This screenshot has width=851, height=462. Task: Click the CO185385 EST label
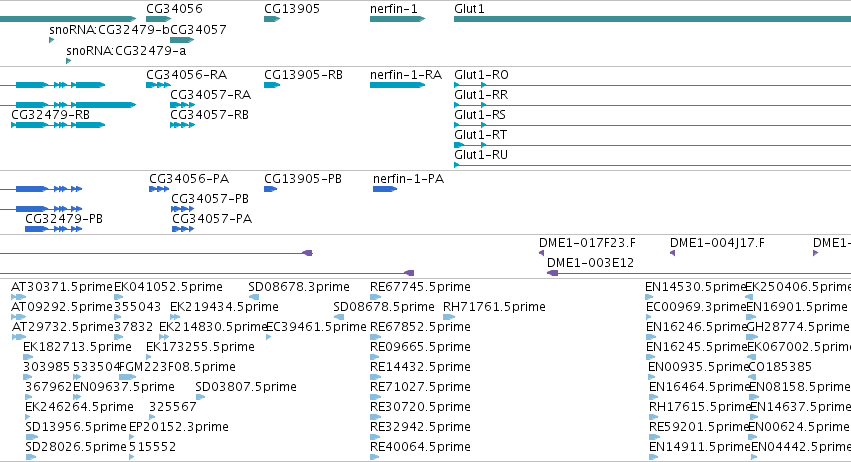(x=780, y=367)
